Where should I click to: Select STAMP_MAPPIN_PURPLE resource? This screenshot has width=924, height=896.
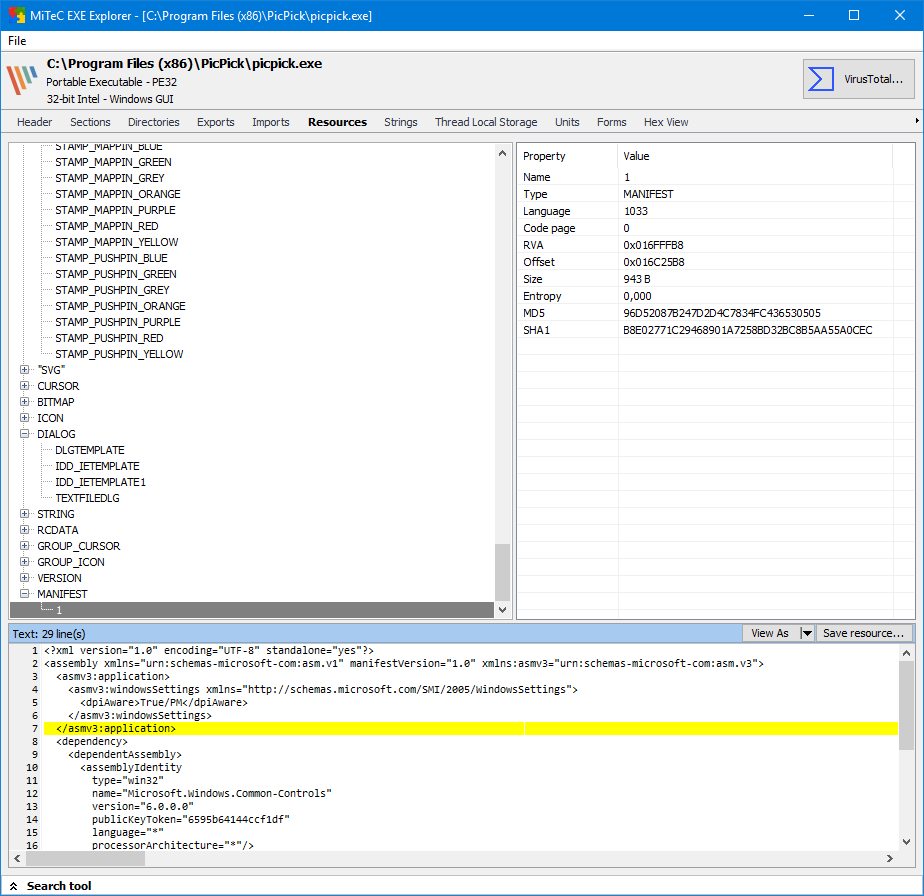(x=115, y=210)
